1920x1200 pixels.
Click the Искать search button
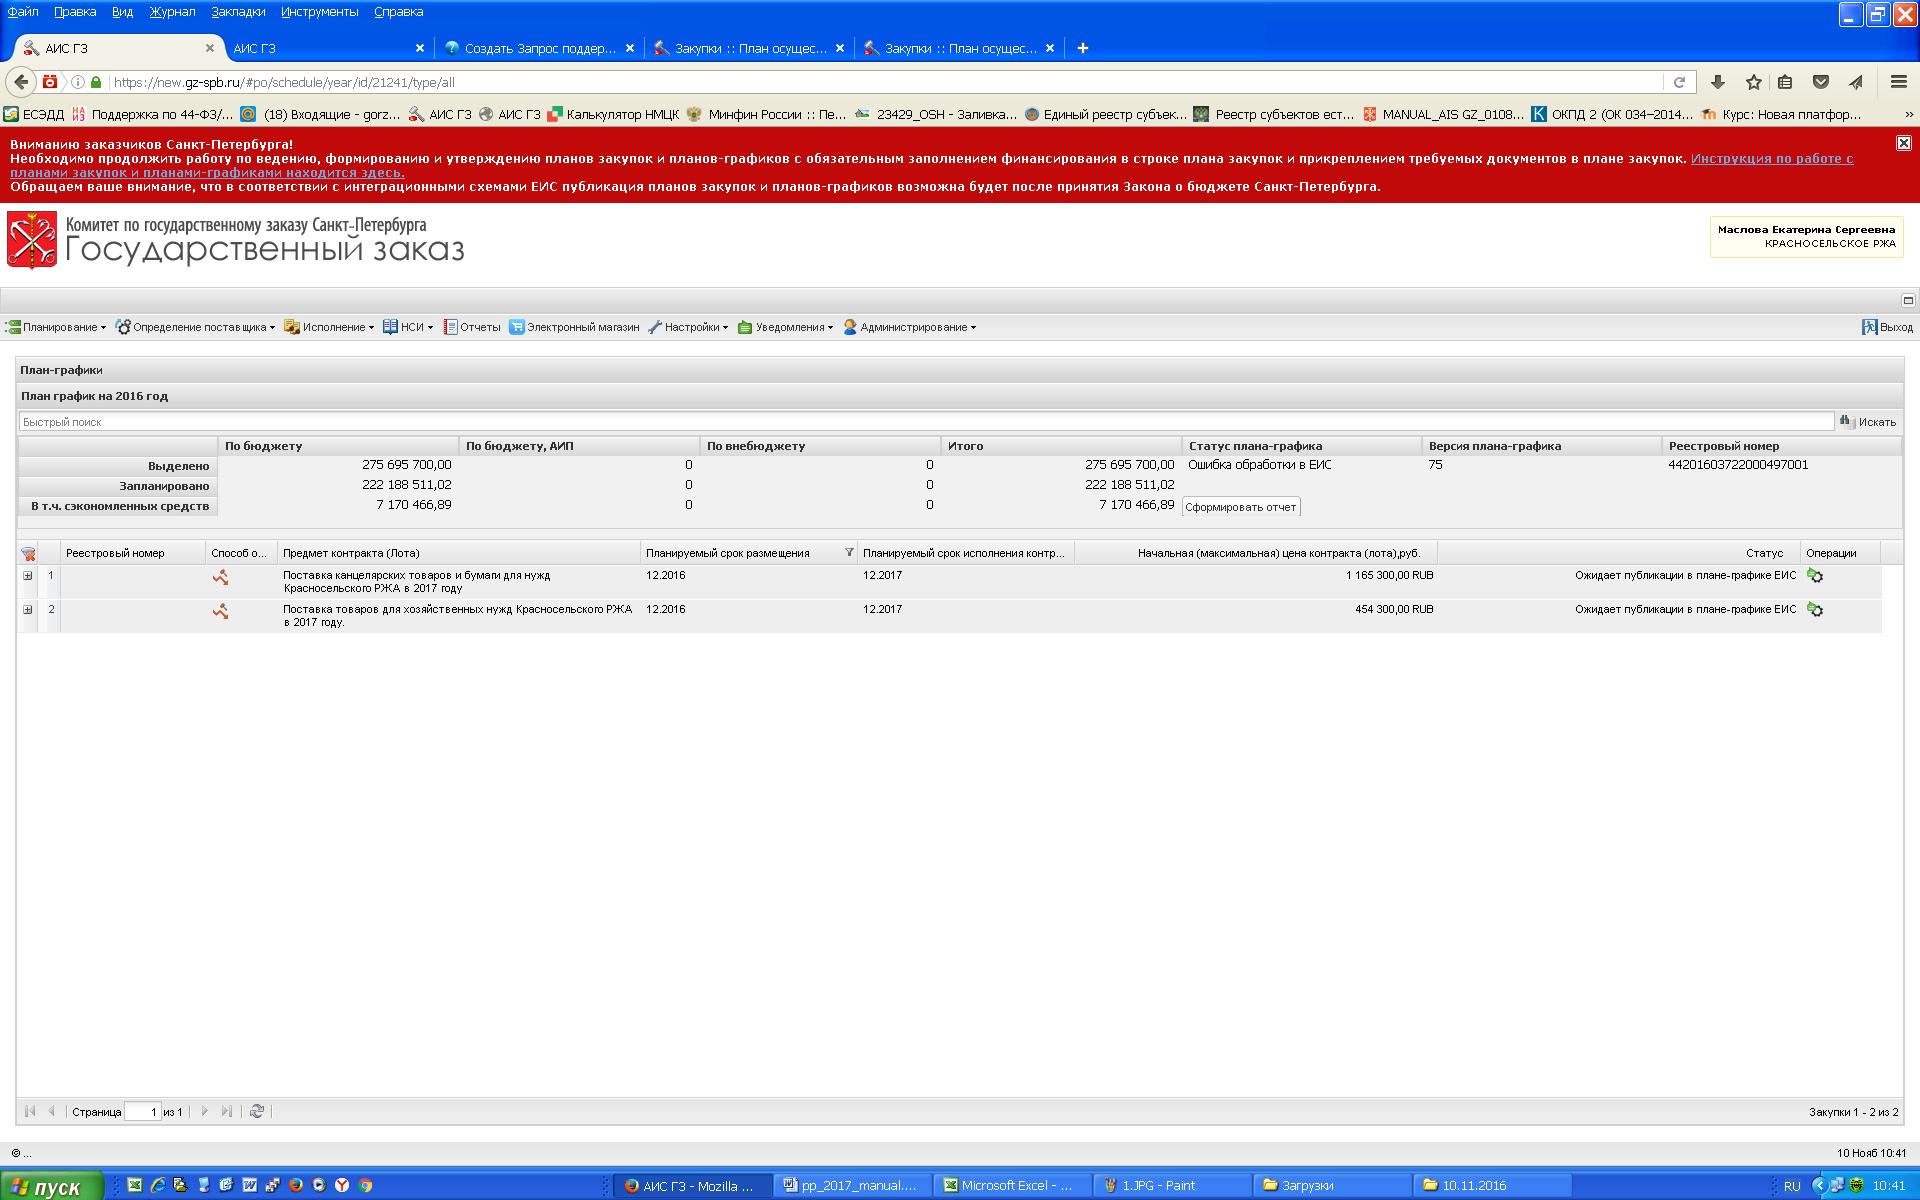1868,422
